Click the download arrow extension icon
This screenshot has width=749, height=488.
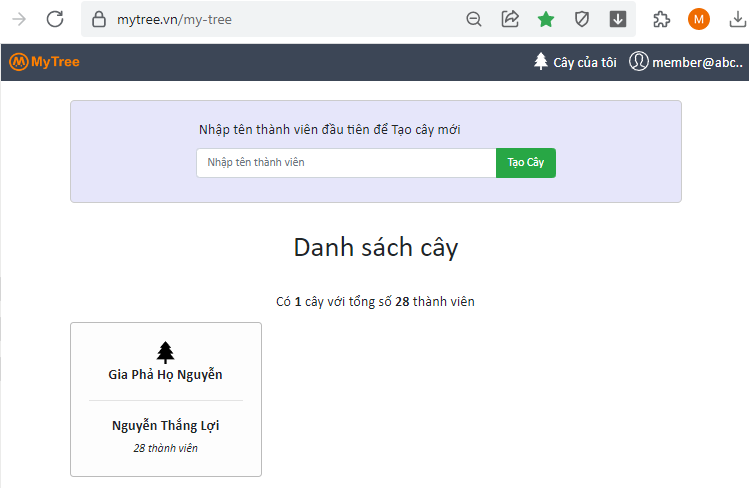(618, 19)
